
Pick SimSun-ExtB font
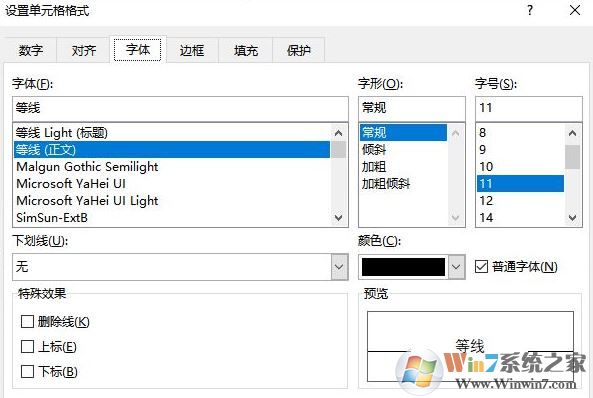(172, 218)
